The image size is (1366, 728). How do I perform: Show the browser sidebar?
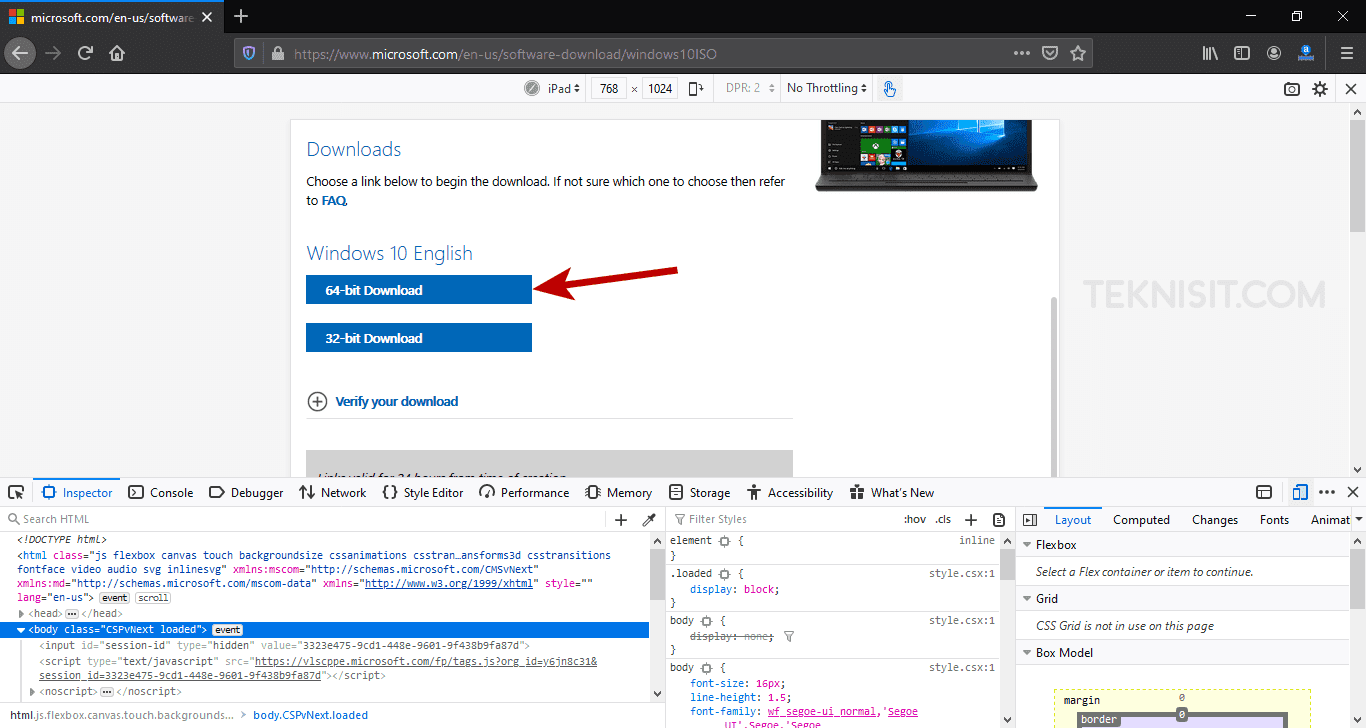coord(1242,53)
